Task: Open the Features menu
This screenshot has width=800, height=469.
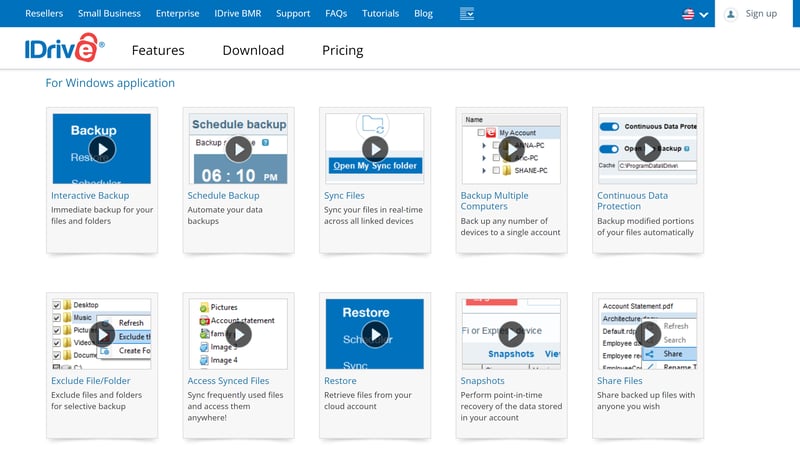Action: coord(158,50)
